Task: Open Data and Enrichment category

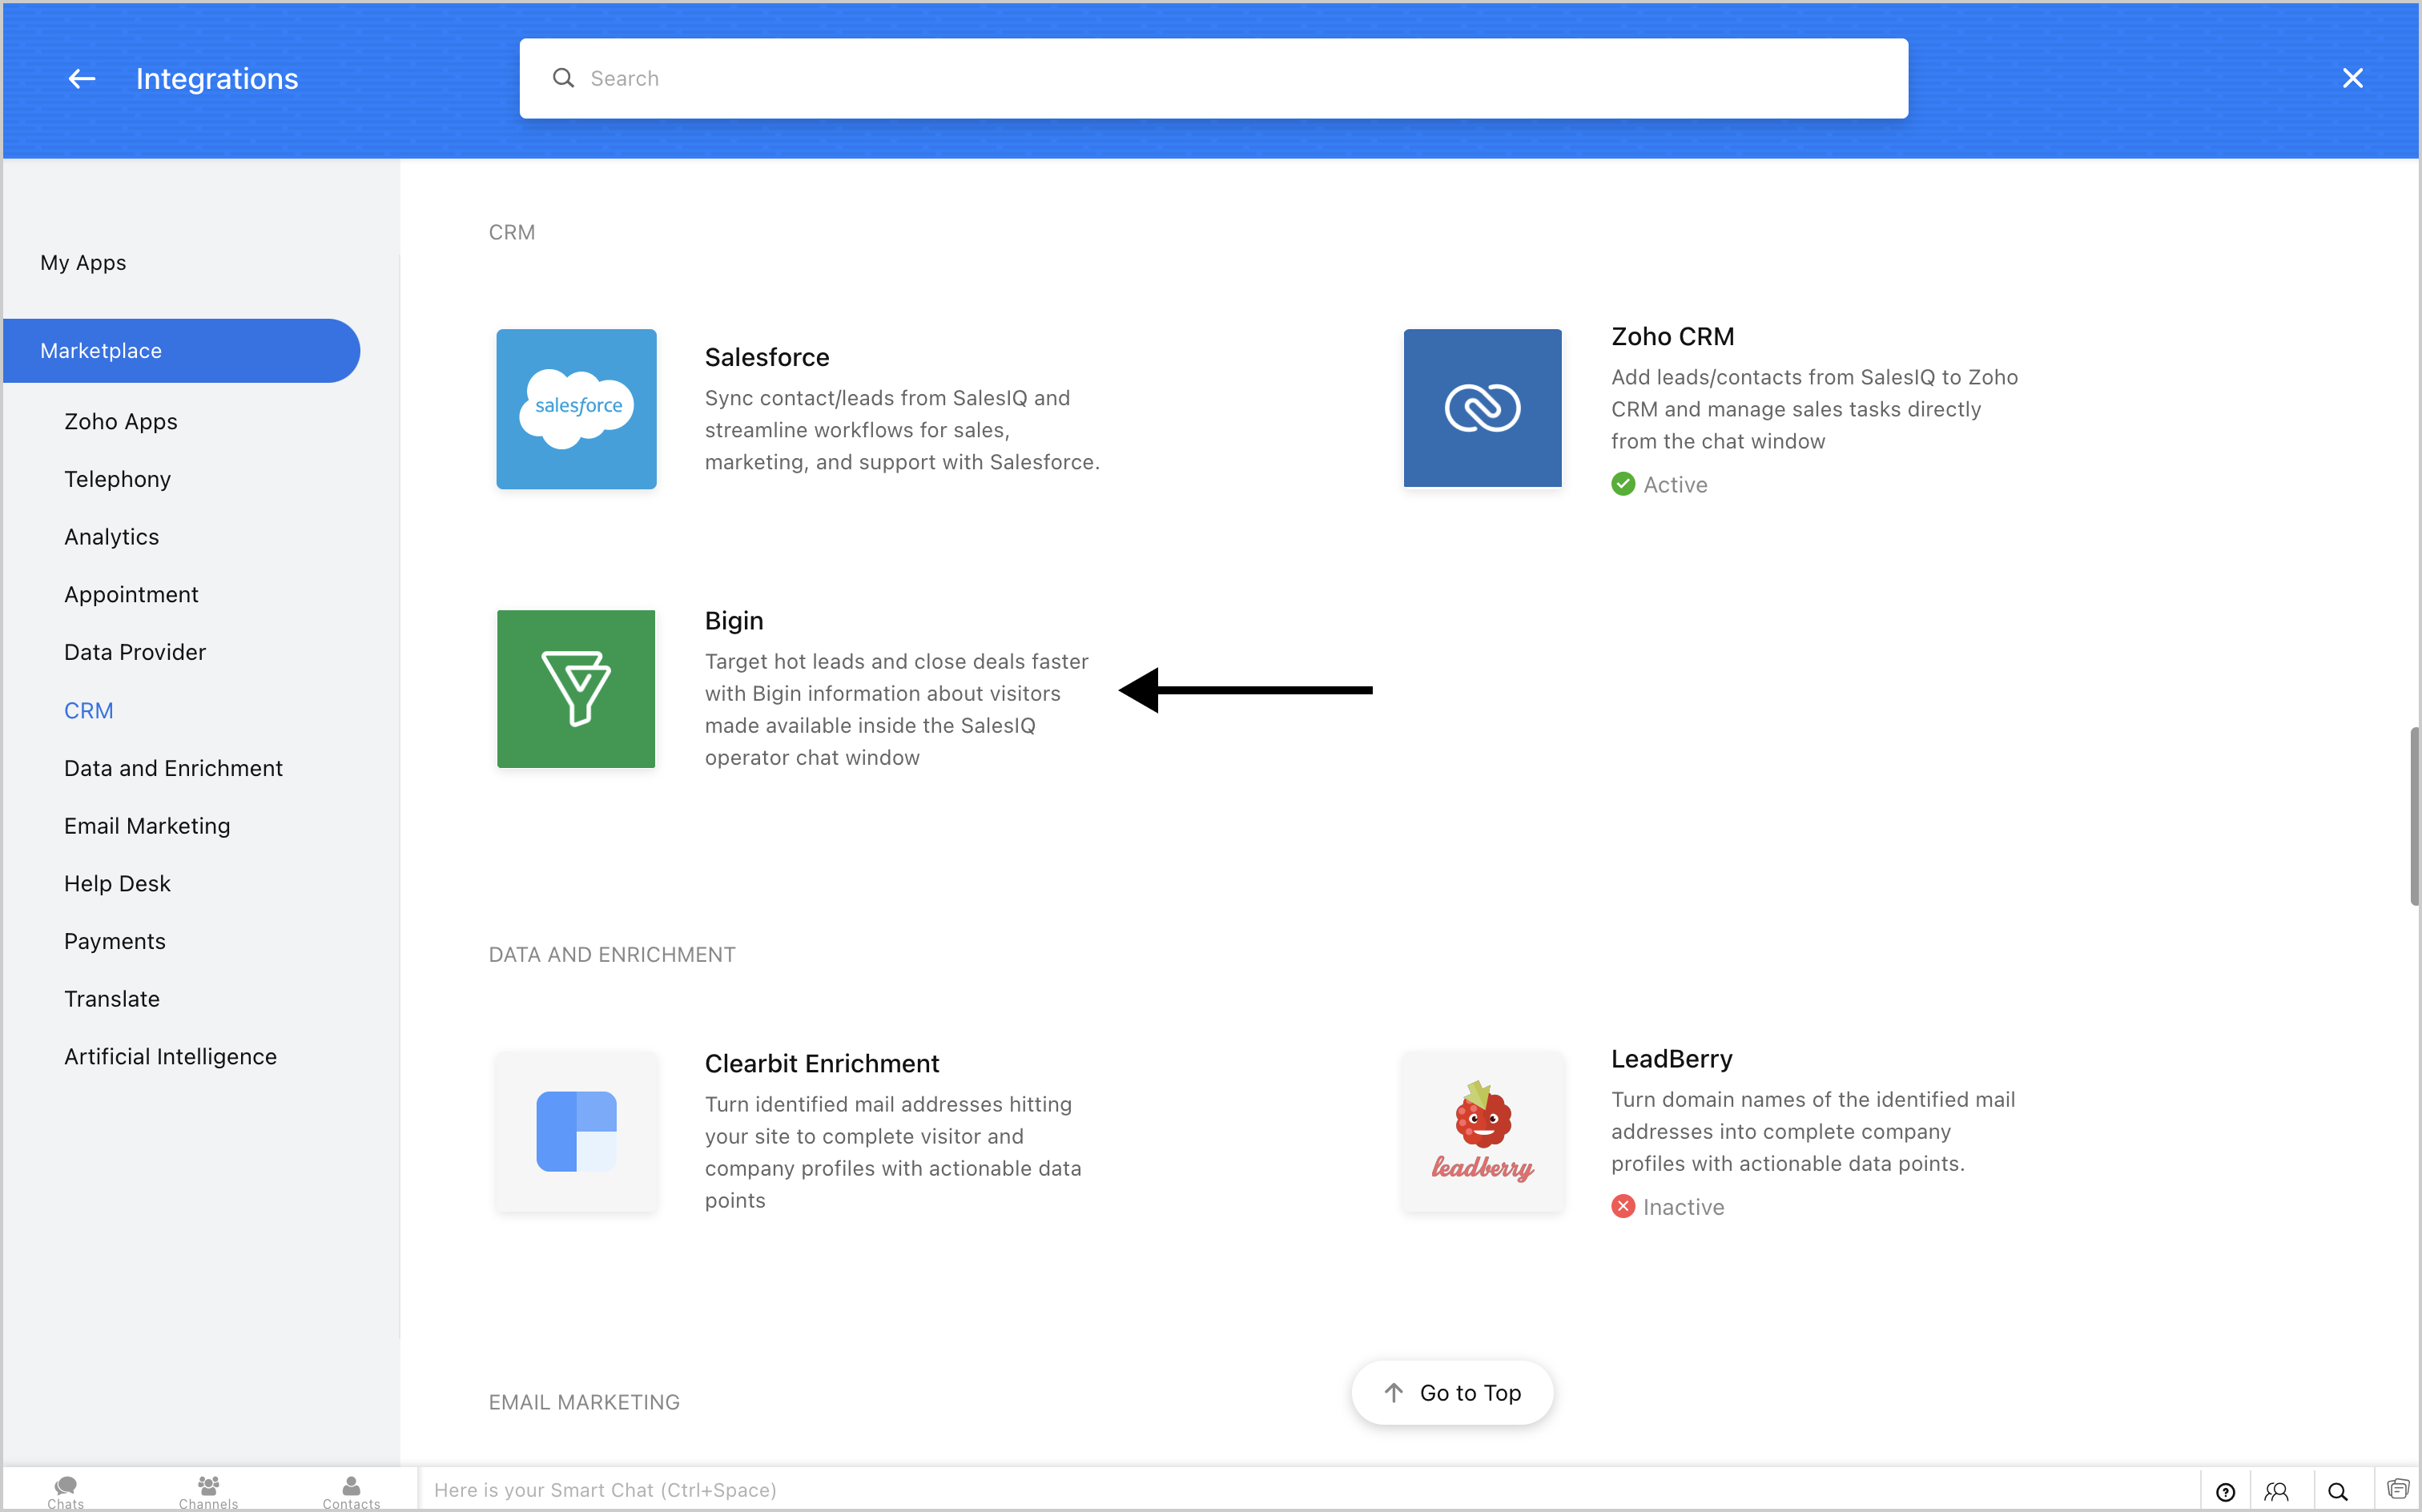Action: [173, 768]
